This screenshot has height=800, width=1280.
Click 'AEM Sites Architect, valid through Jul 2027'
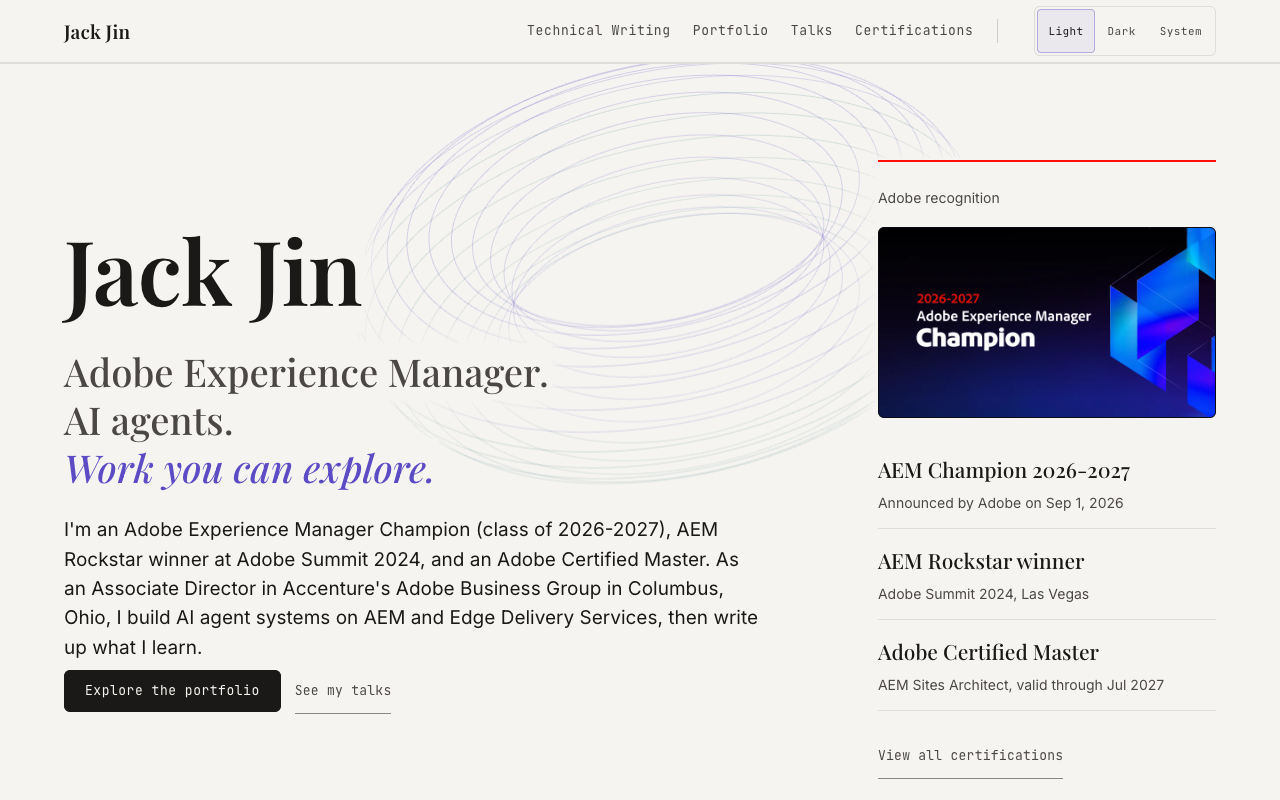1021,685
